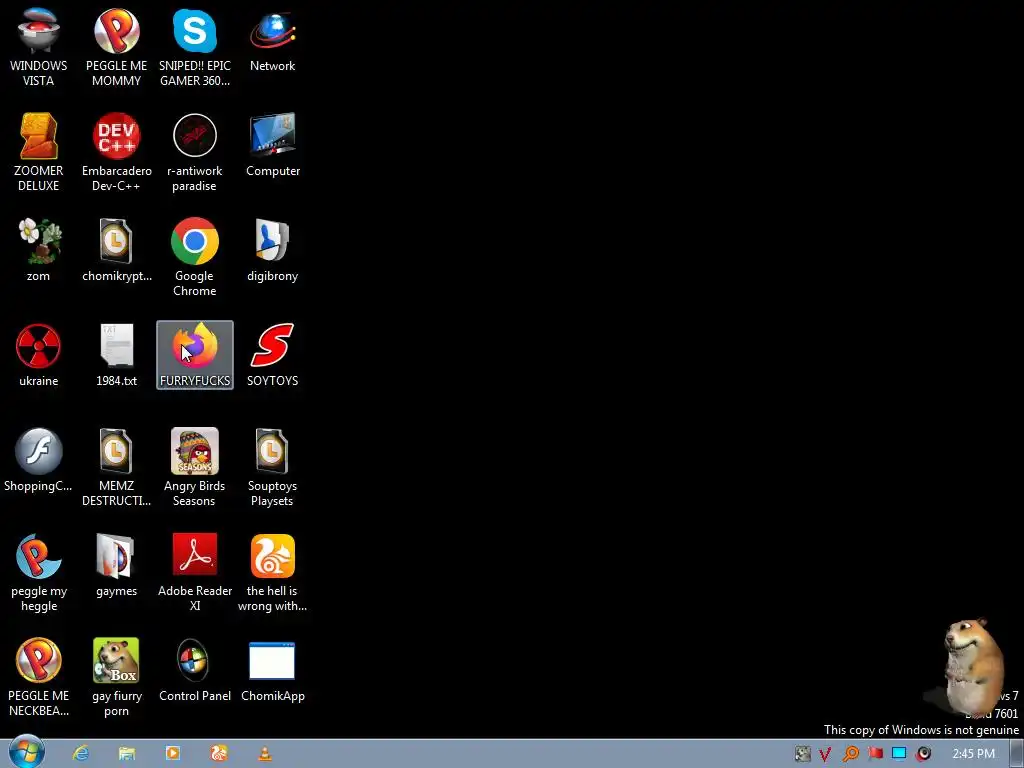Select the ukraine radiation-symbol icon
This screenshot has width=1024, height=768.
tap(39, 355)
